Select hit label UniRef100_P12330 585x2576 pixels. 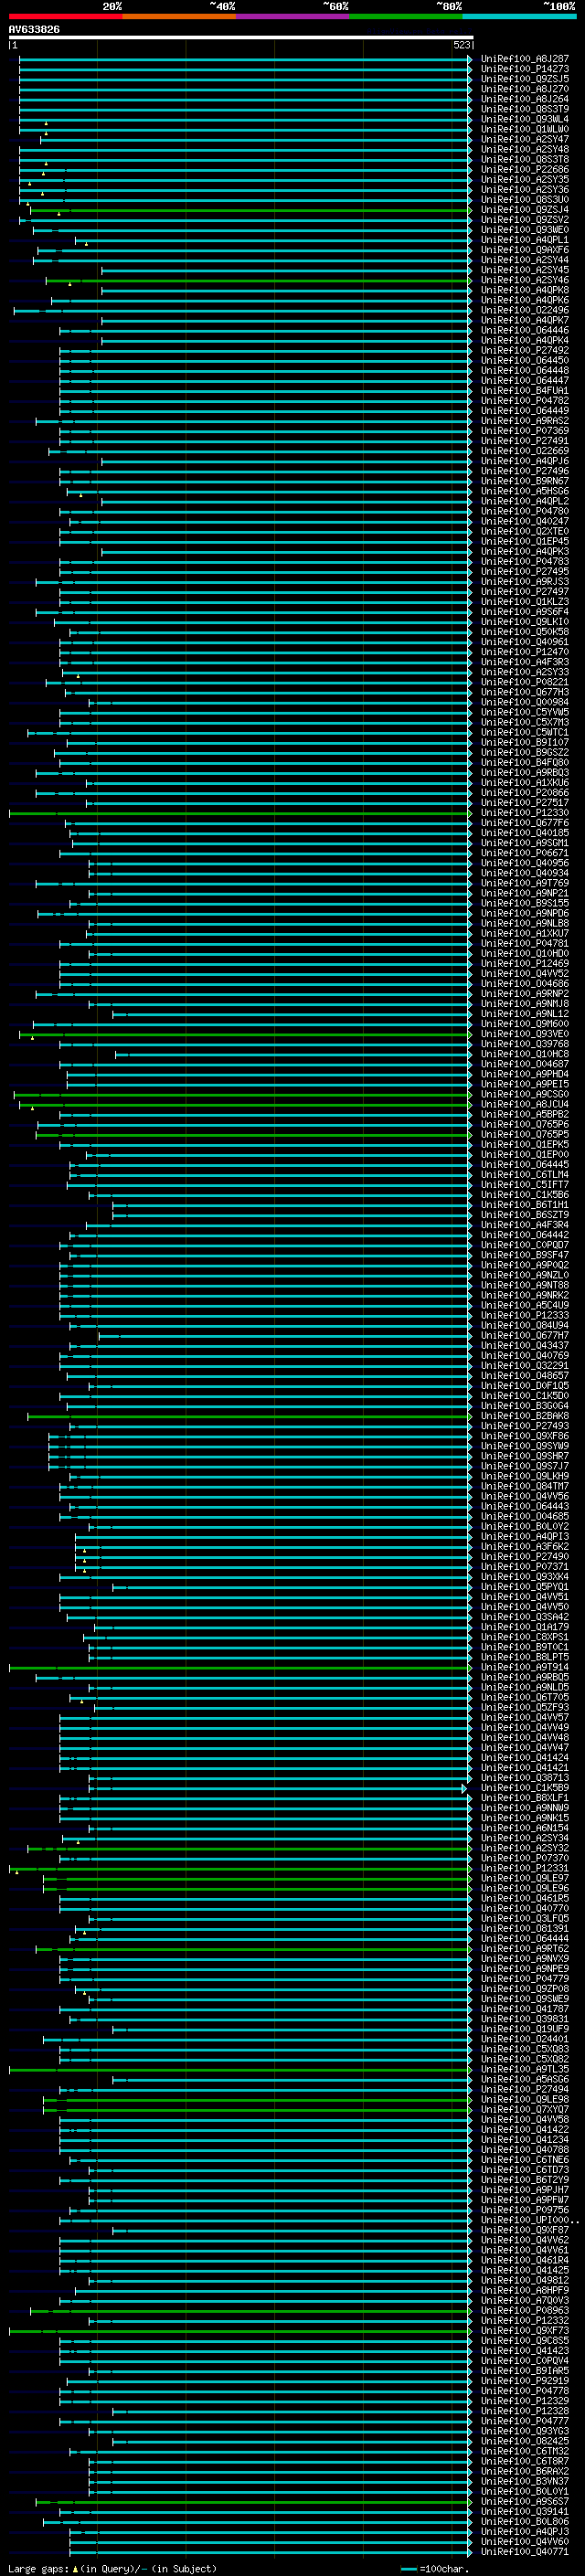pos(525,813)
